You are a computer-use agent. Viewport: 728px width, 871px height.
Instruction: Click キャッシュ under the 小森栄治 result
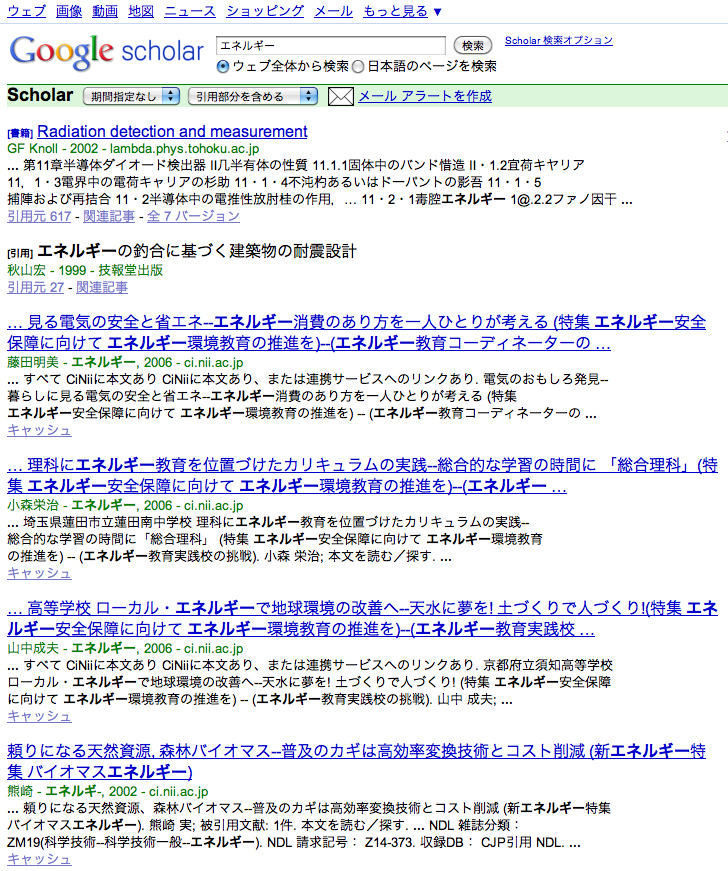[39, 573]
